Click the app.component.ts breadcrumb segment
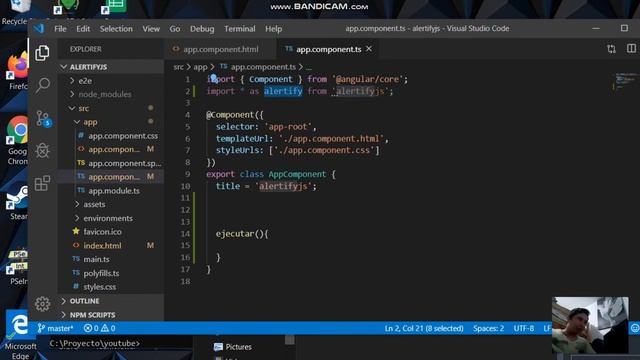Viewport: 640px width, 360px height. (x=258, y=67)
